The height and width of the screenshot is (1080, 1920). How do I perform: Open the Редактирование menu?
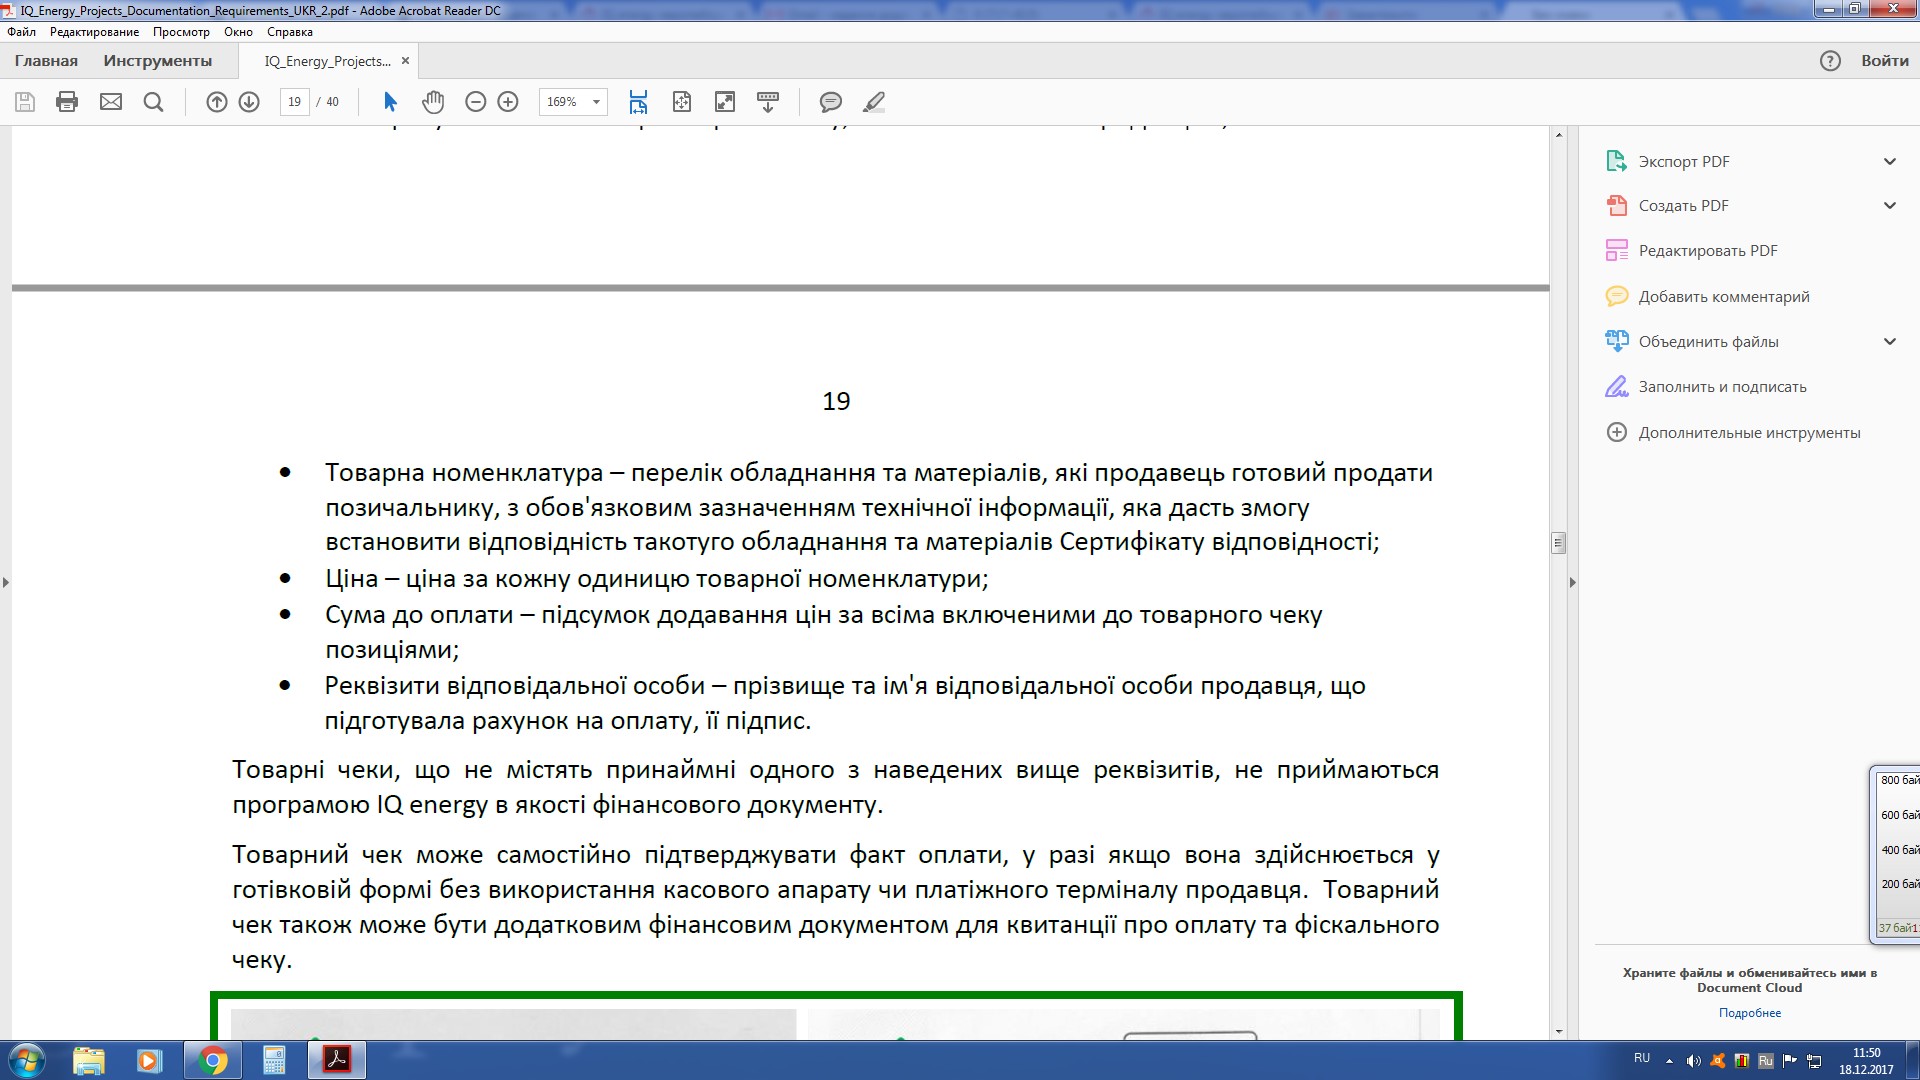[94, 32]
